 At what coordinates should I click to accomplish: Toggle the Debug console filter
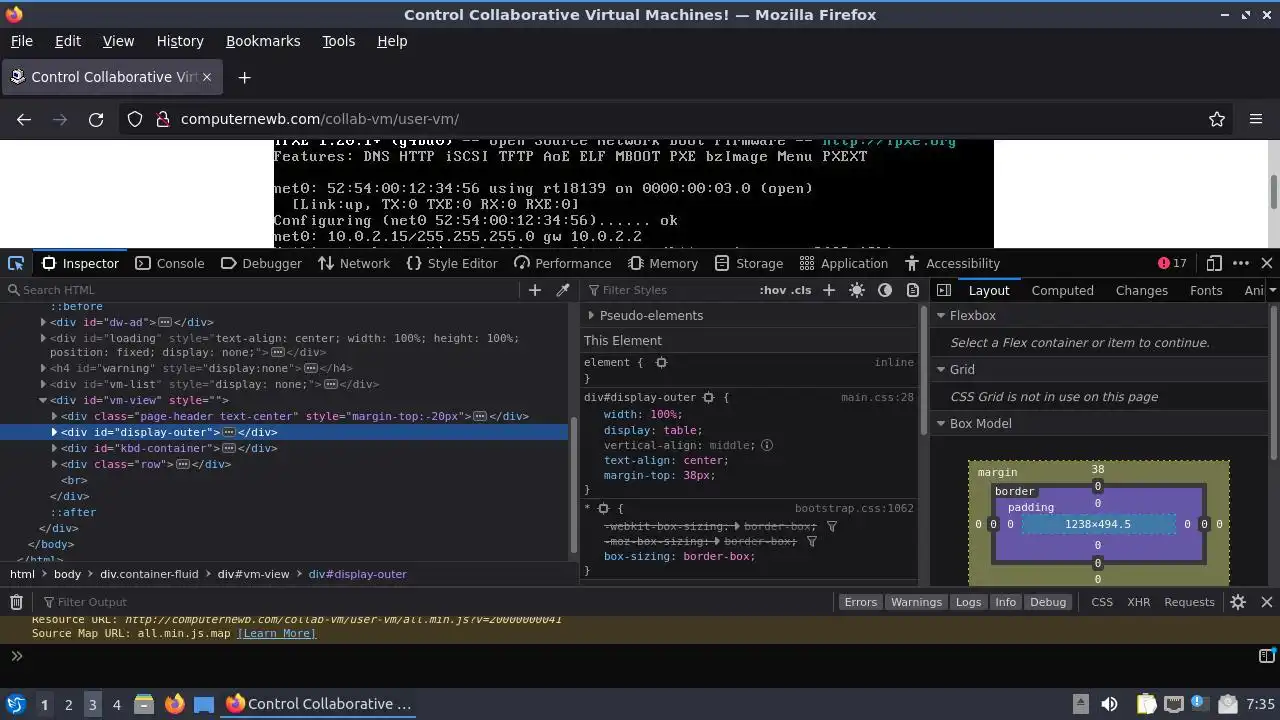(x=1048, y=602)
